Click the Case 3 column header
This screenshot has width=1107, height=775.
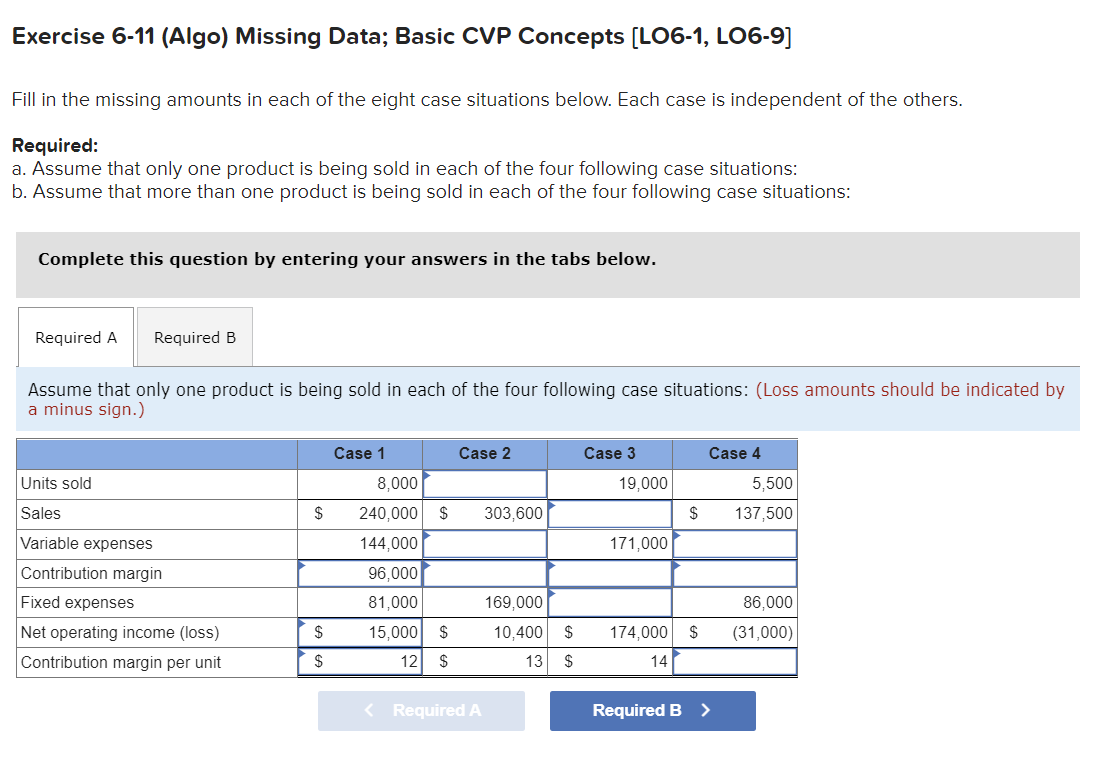610,453
